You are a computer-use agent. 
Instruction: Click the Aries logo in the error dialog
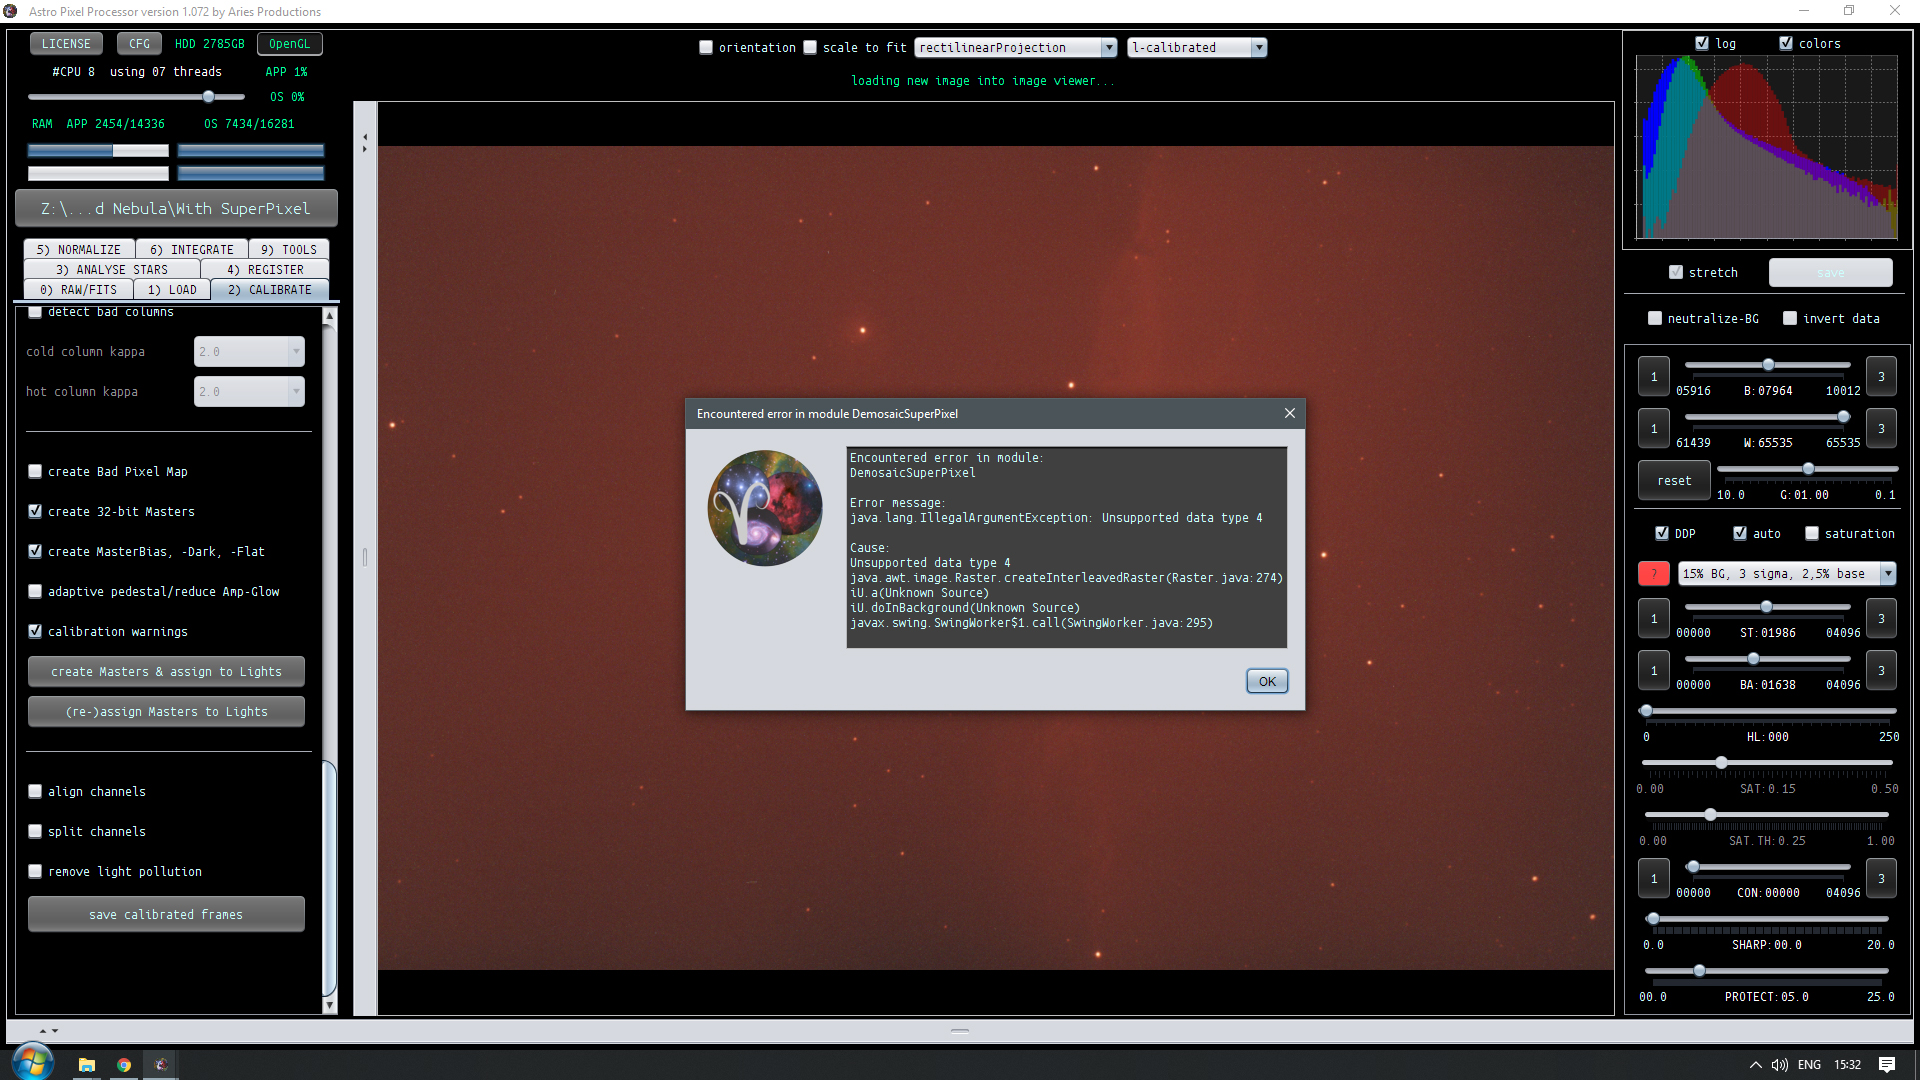point(765,508)
